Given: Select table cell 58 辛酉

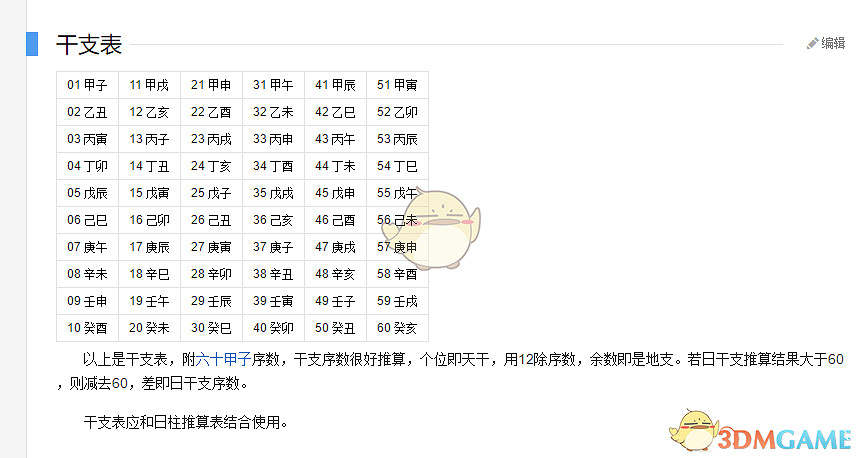Looking at the screenshot, I should coord(397,274).
